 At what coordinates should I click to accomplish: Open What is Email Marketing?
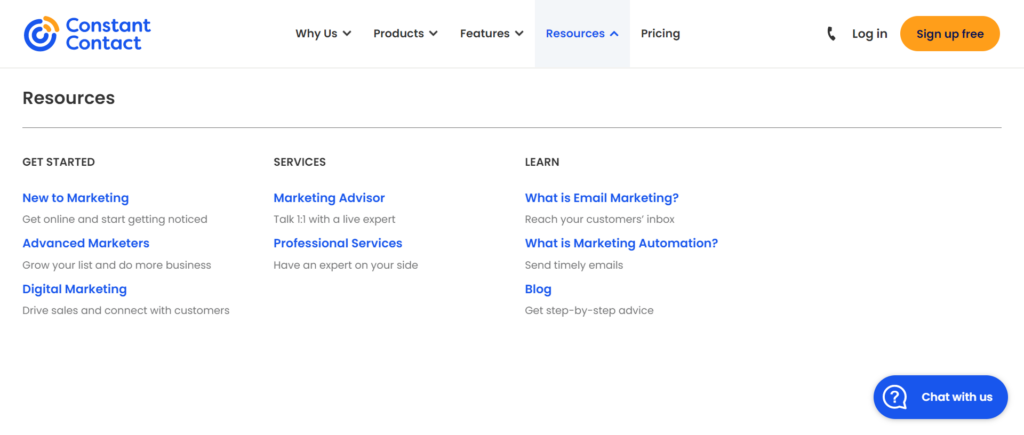pos(601,198)
